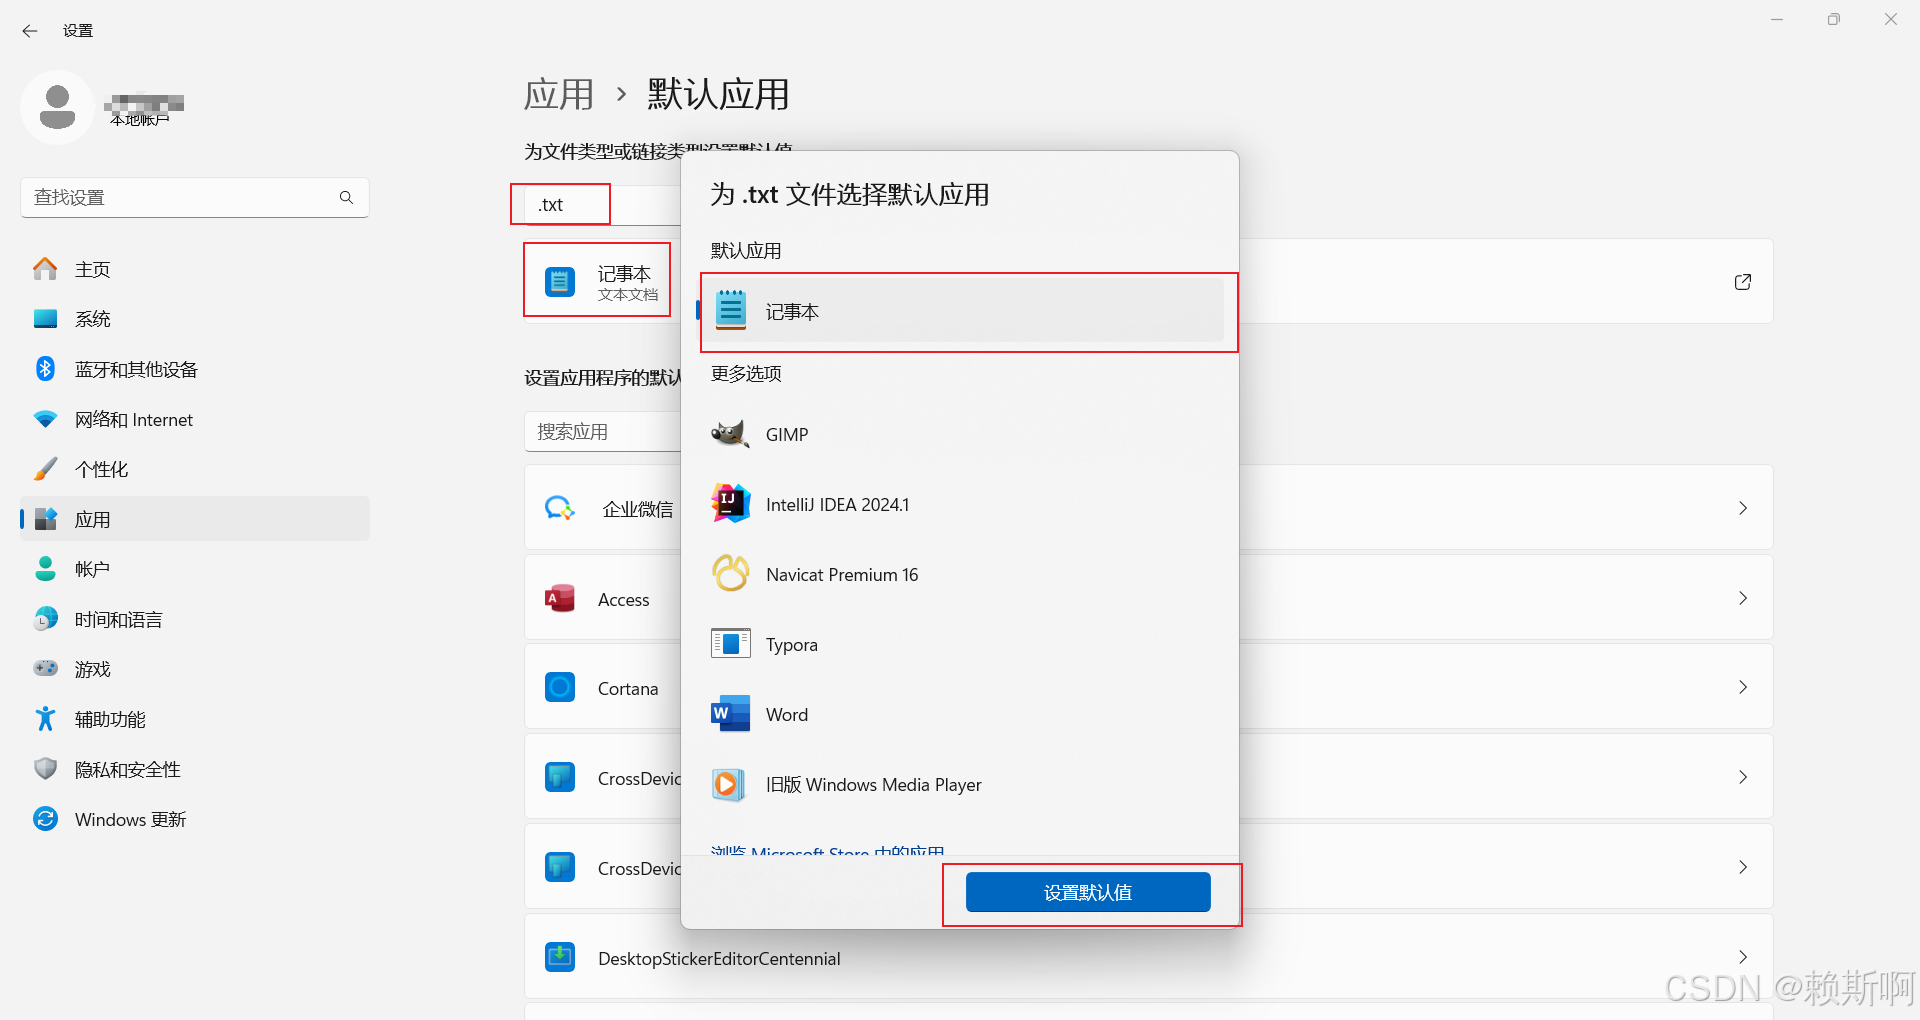Viewport: 1920px width, 1020px height.
Task: Choose GIMP from more options
Action: 960,434
